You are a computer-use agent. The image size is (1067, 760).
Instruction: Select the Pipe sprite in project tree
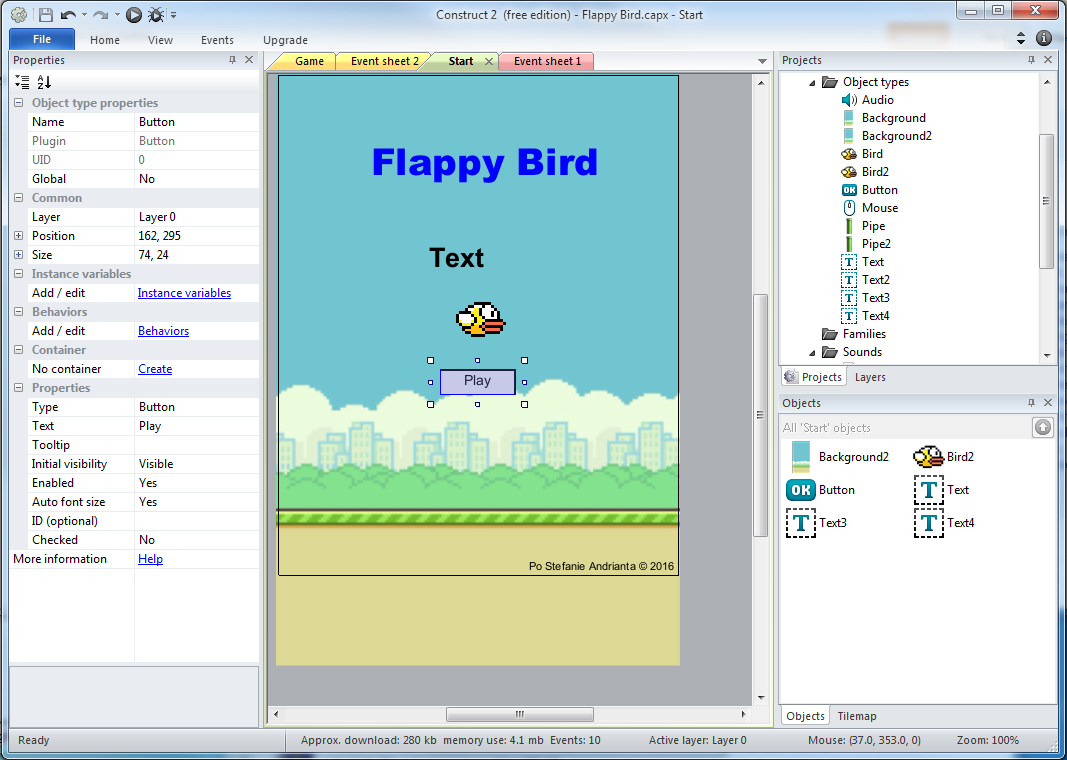[873, 226]
